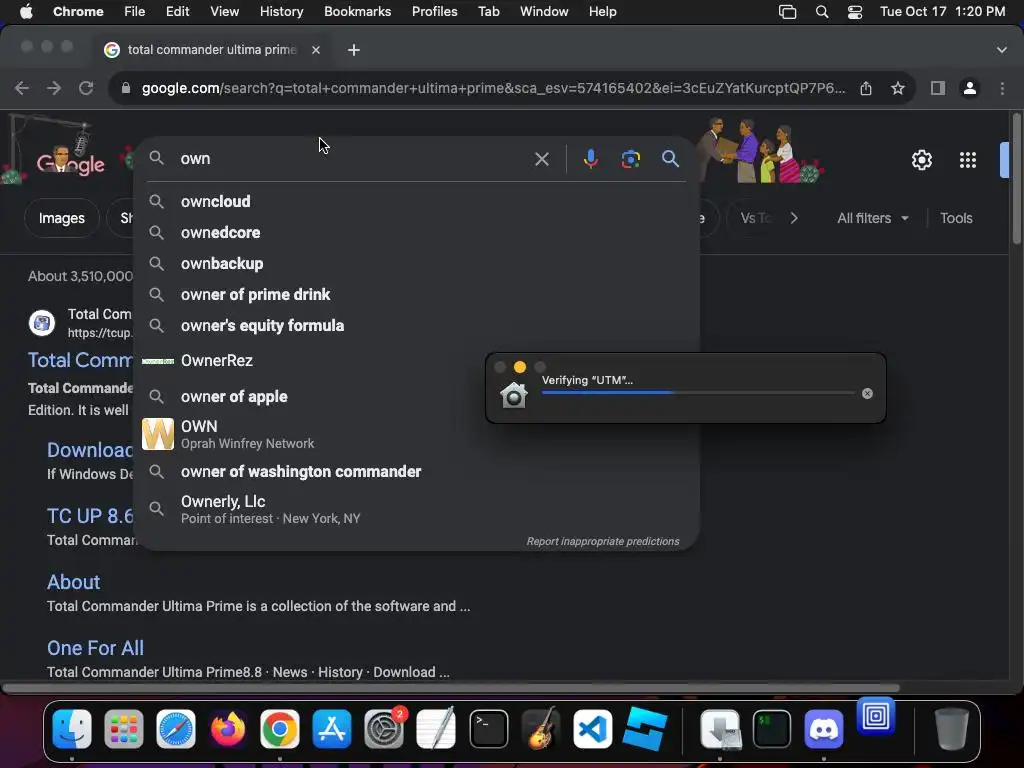Start voice search with the microphone icon
This screenshot has width=1024, height=768.
[x=590, y=159]
